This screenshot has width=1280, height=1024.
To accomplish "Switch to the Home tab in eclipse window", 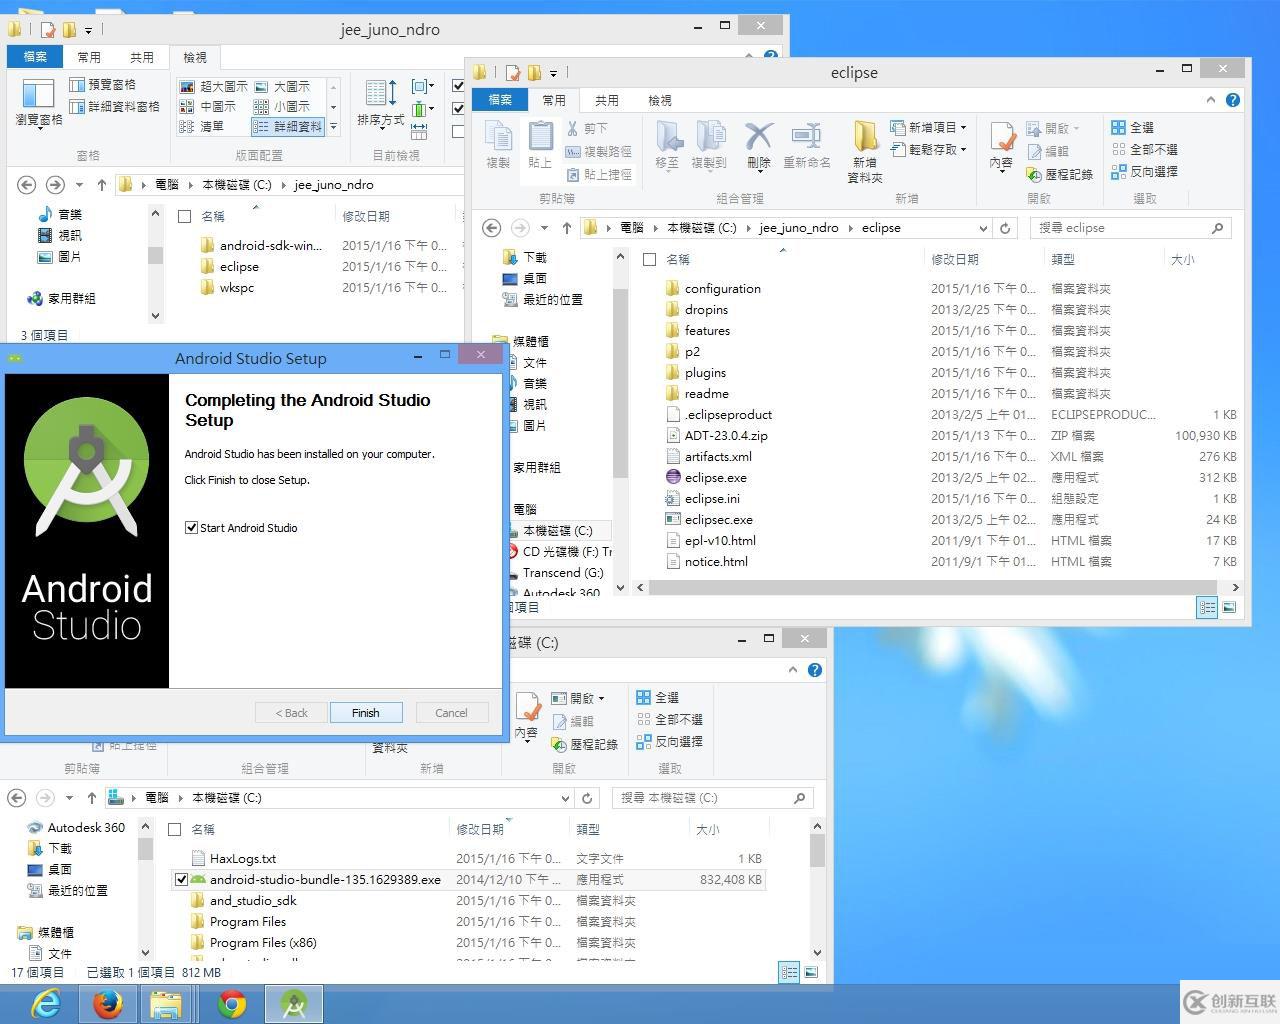I will tap(554, 100).
